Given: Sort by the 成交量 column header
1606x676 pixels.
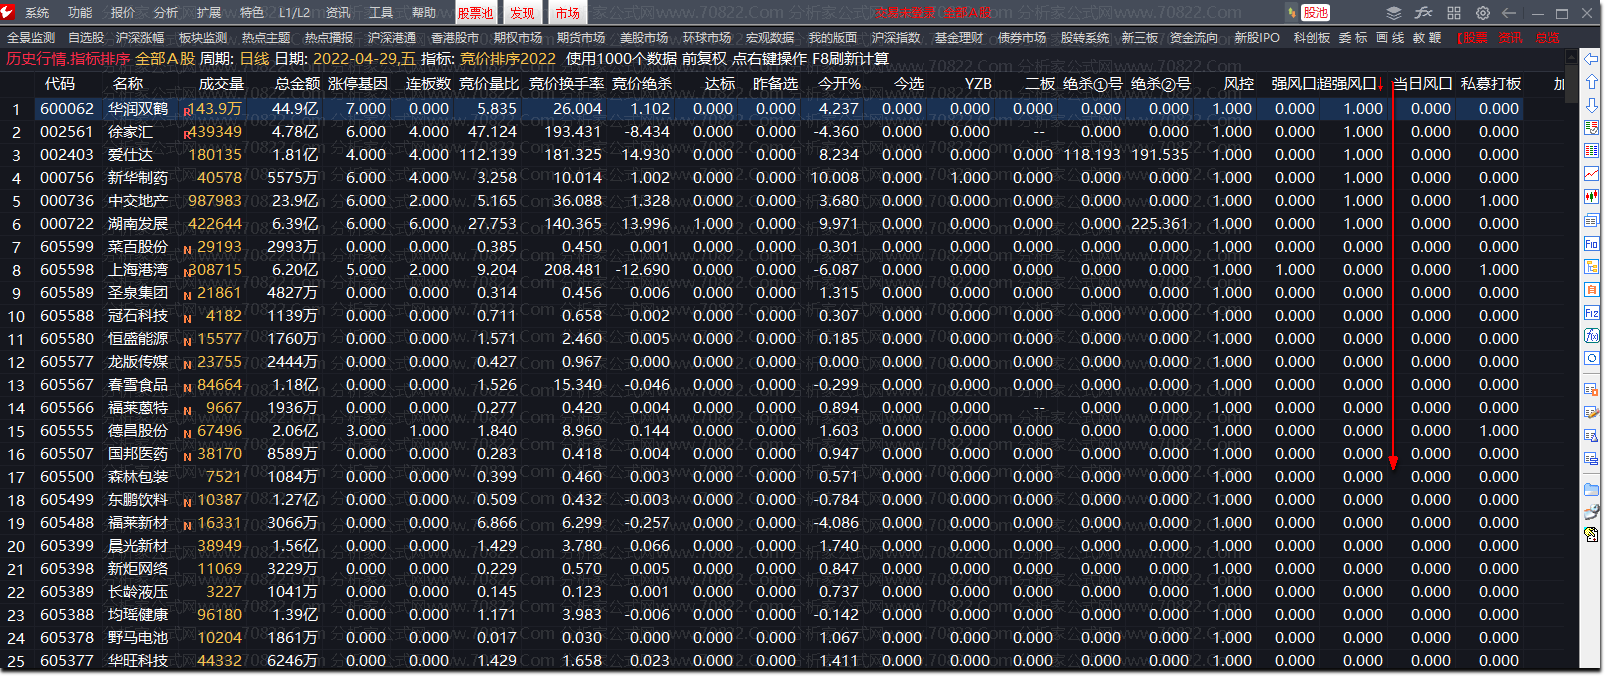Looking at the screenshot, I should coord(221,84).
